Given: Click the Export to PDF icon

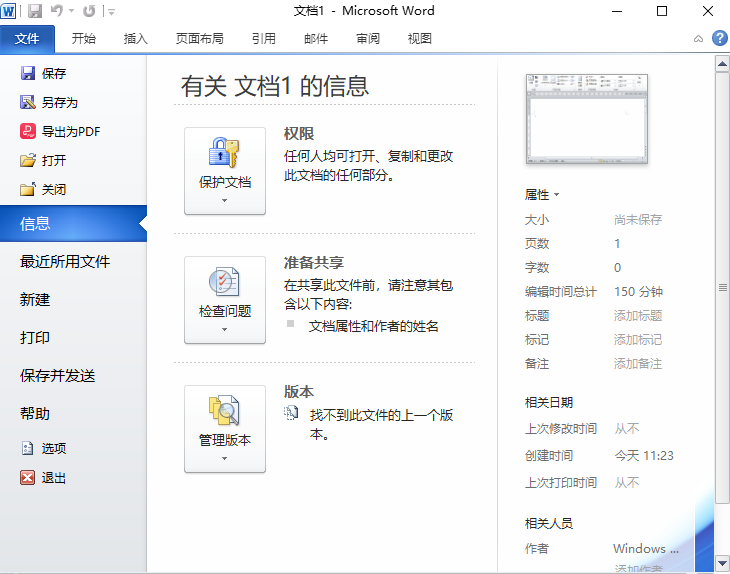Looking at the screenshot, I should click(x=28, y=131).
